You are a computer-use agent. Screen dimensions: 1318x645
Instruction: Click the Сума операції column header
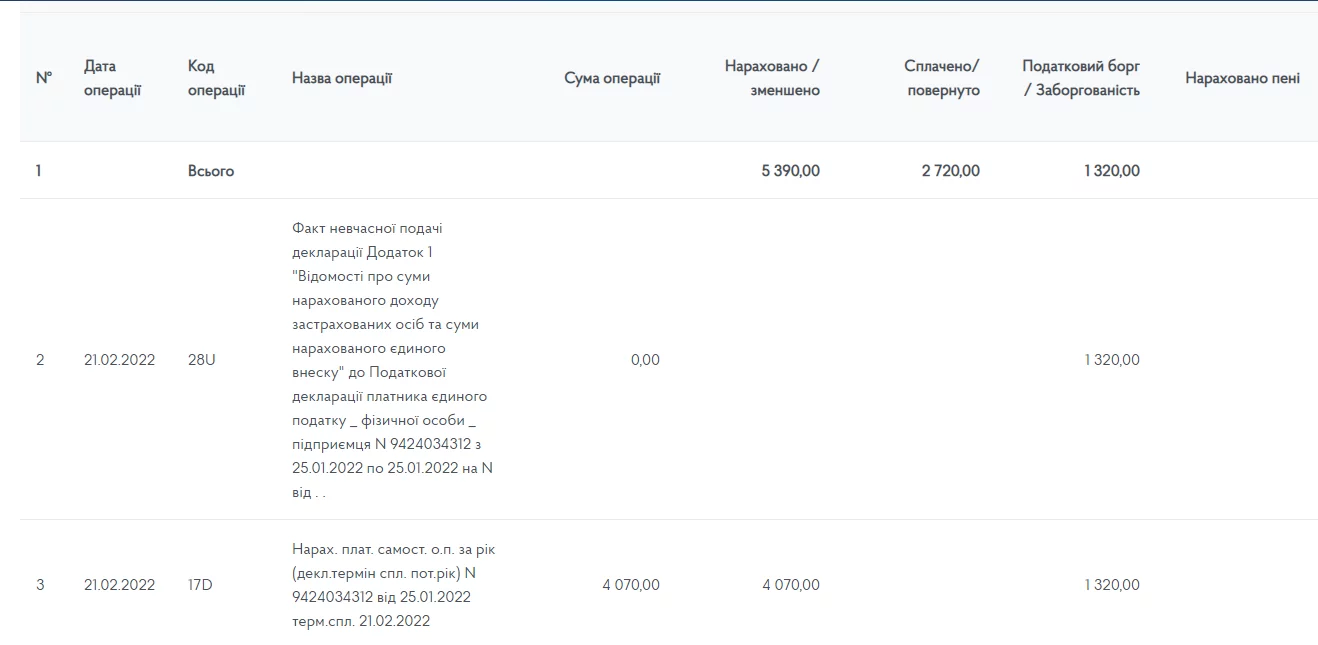click(x=612, y=78)
